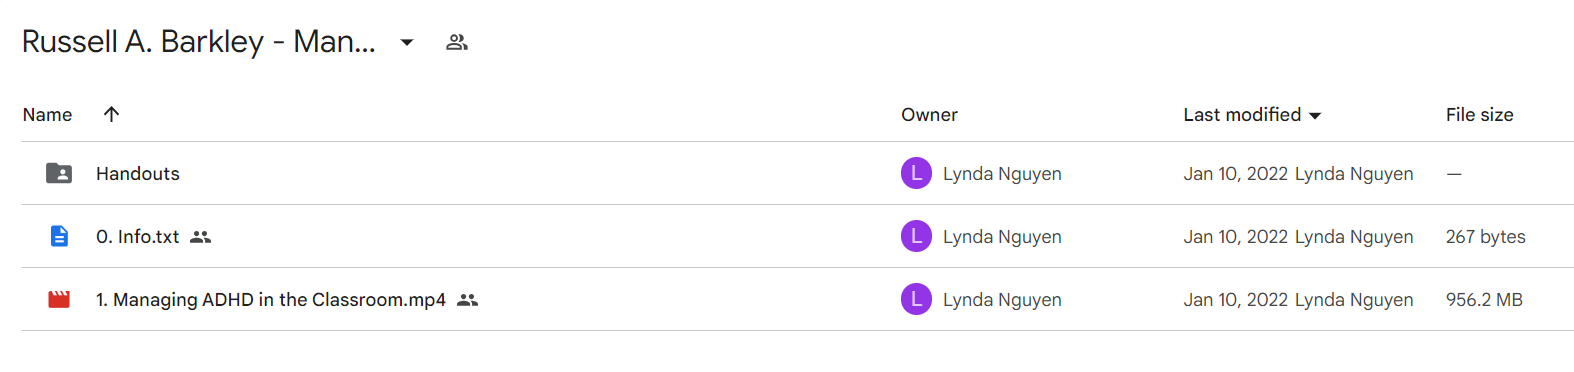Click the shared Handouts folder icon
1574x372 pixels.
(59, 173)
